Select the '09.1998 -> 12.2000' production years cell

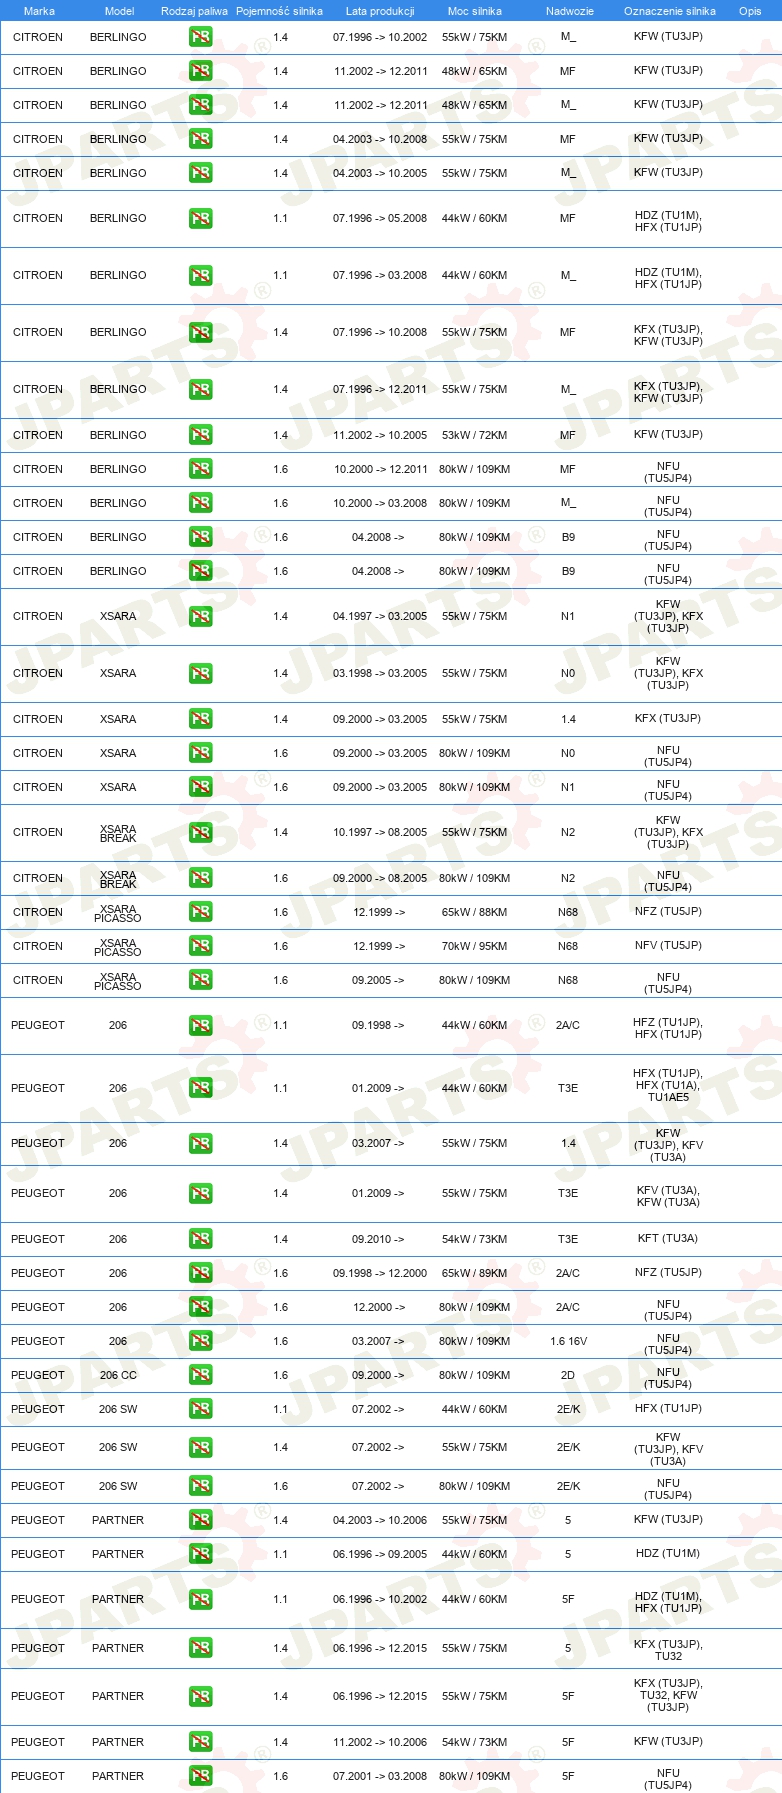[380, 1273]
